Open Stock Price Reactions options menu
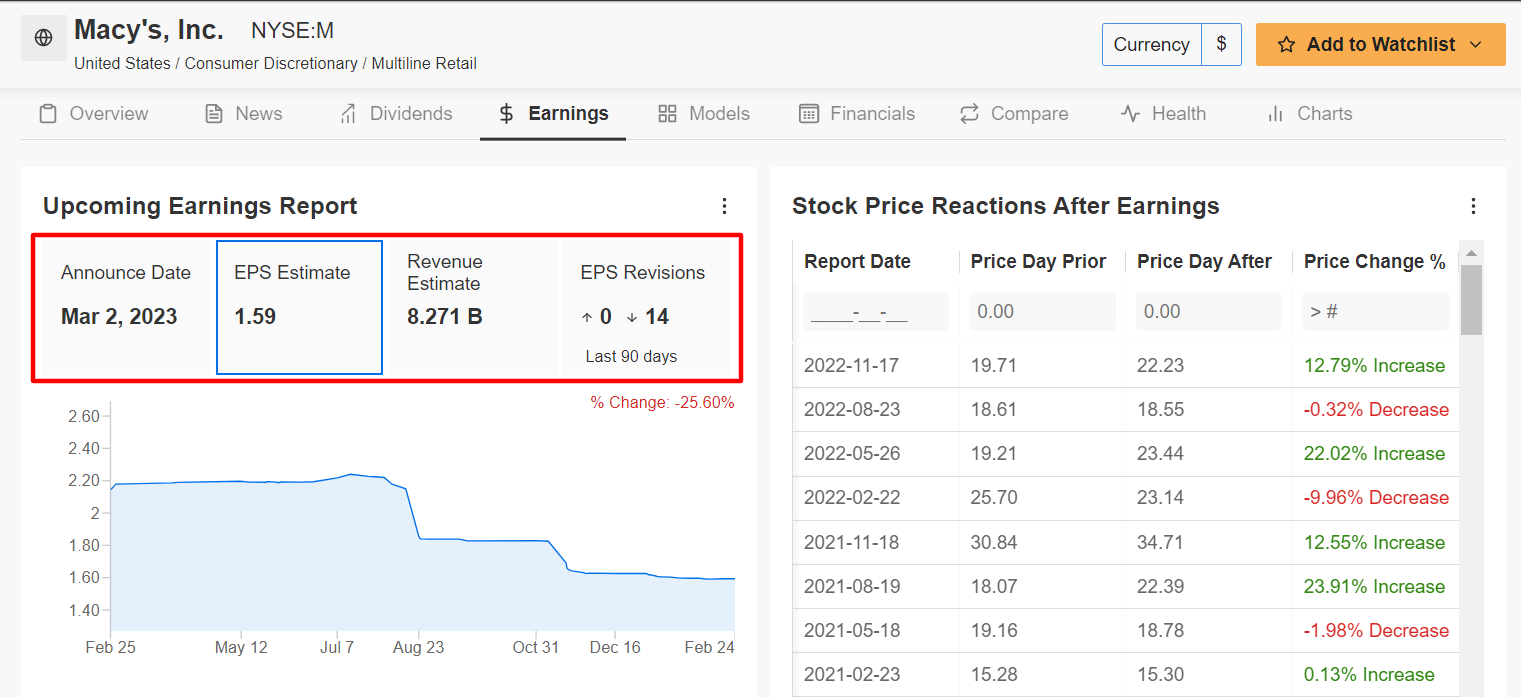Screen dimensions: 1521x697 [x=1473, y=206]
